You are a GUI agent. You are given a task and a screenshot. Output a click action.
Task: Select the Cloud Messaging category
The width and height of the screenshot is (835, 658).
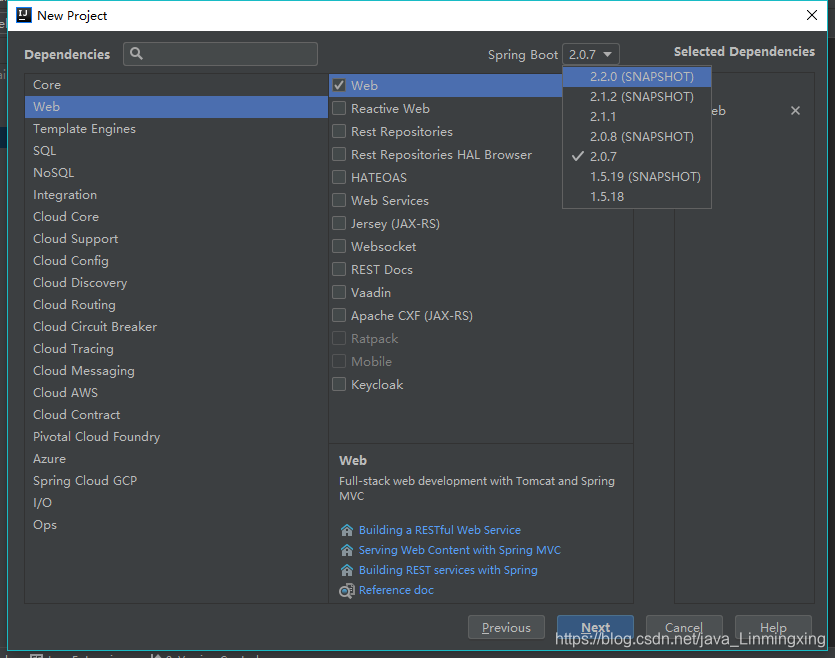(x=176, y=371)
